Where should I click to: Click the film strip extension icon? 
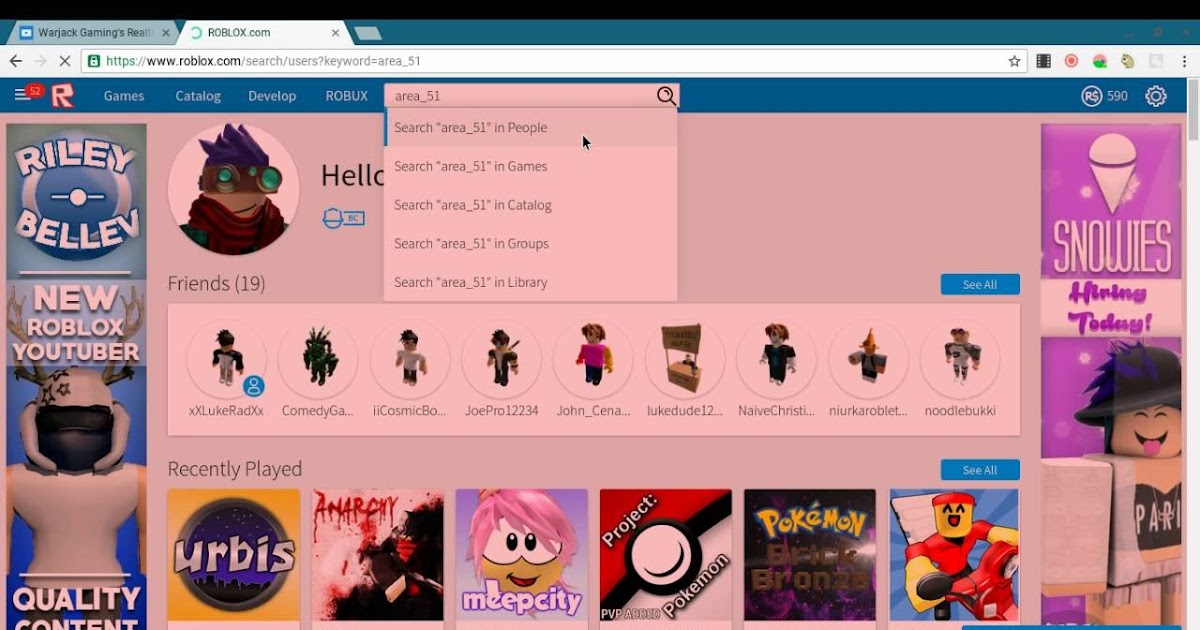(1044, 61)
